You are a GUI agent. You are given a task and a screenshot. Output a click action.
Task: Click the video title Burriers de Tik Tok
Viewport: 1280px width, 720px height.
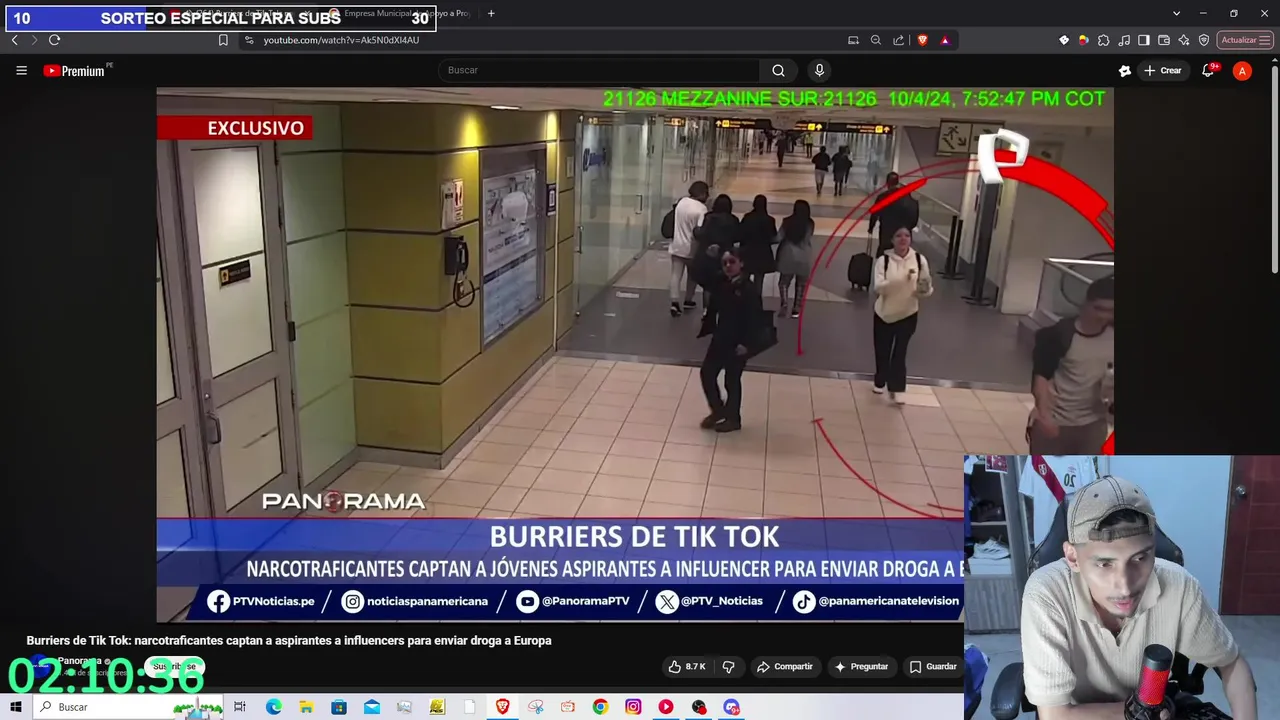point(289,640)
